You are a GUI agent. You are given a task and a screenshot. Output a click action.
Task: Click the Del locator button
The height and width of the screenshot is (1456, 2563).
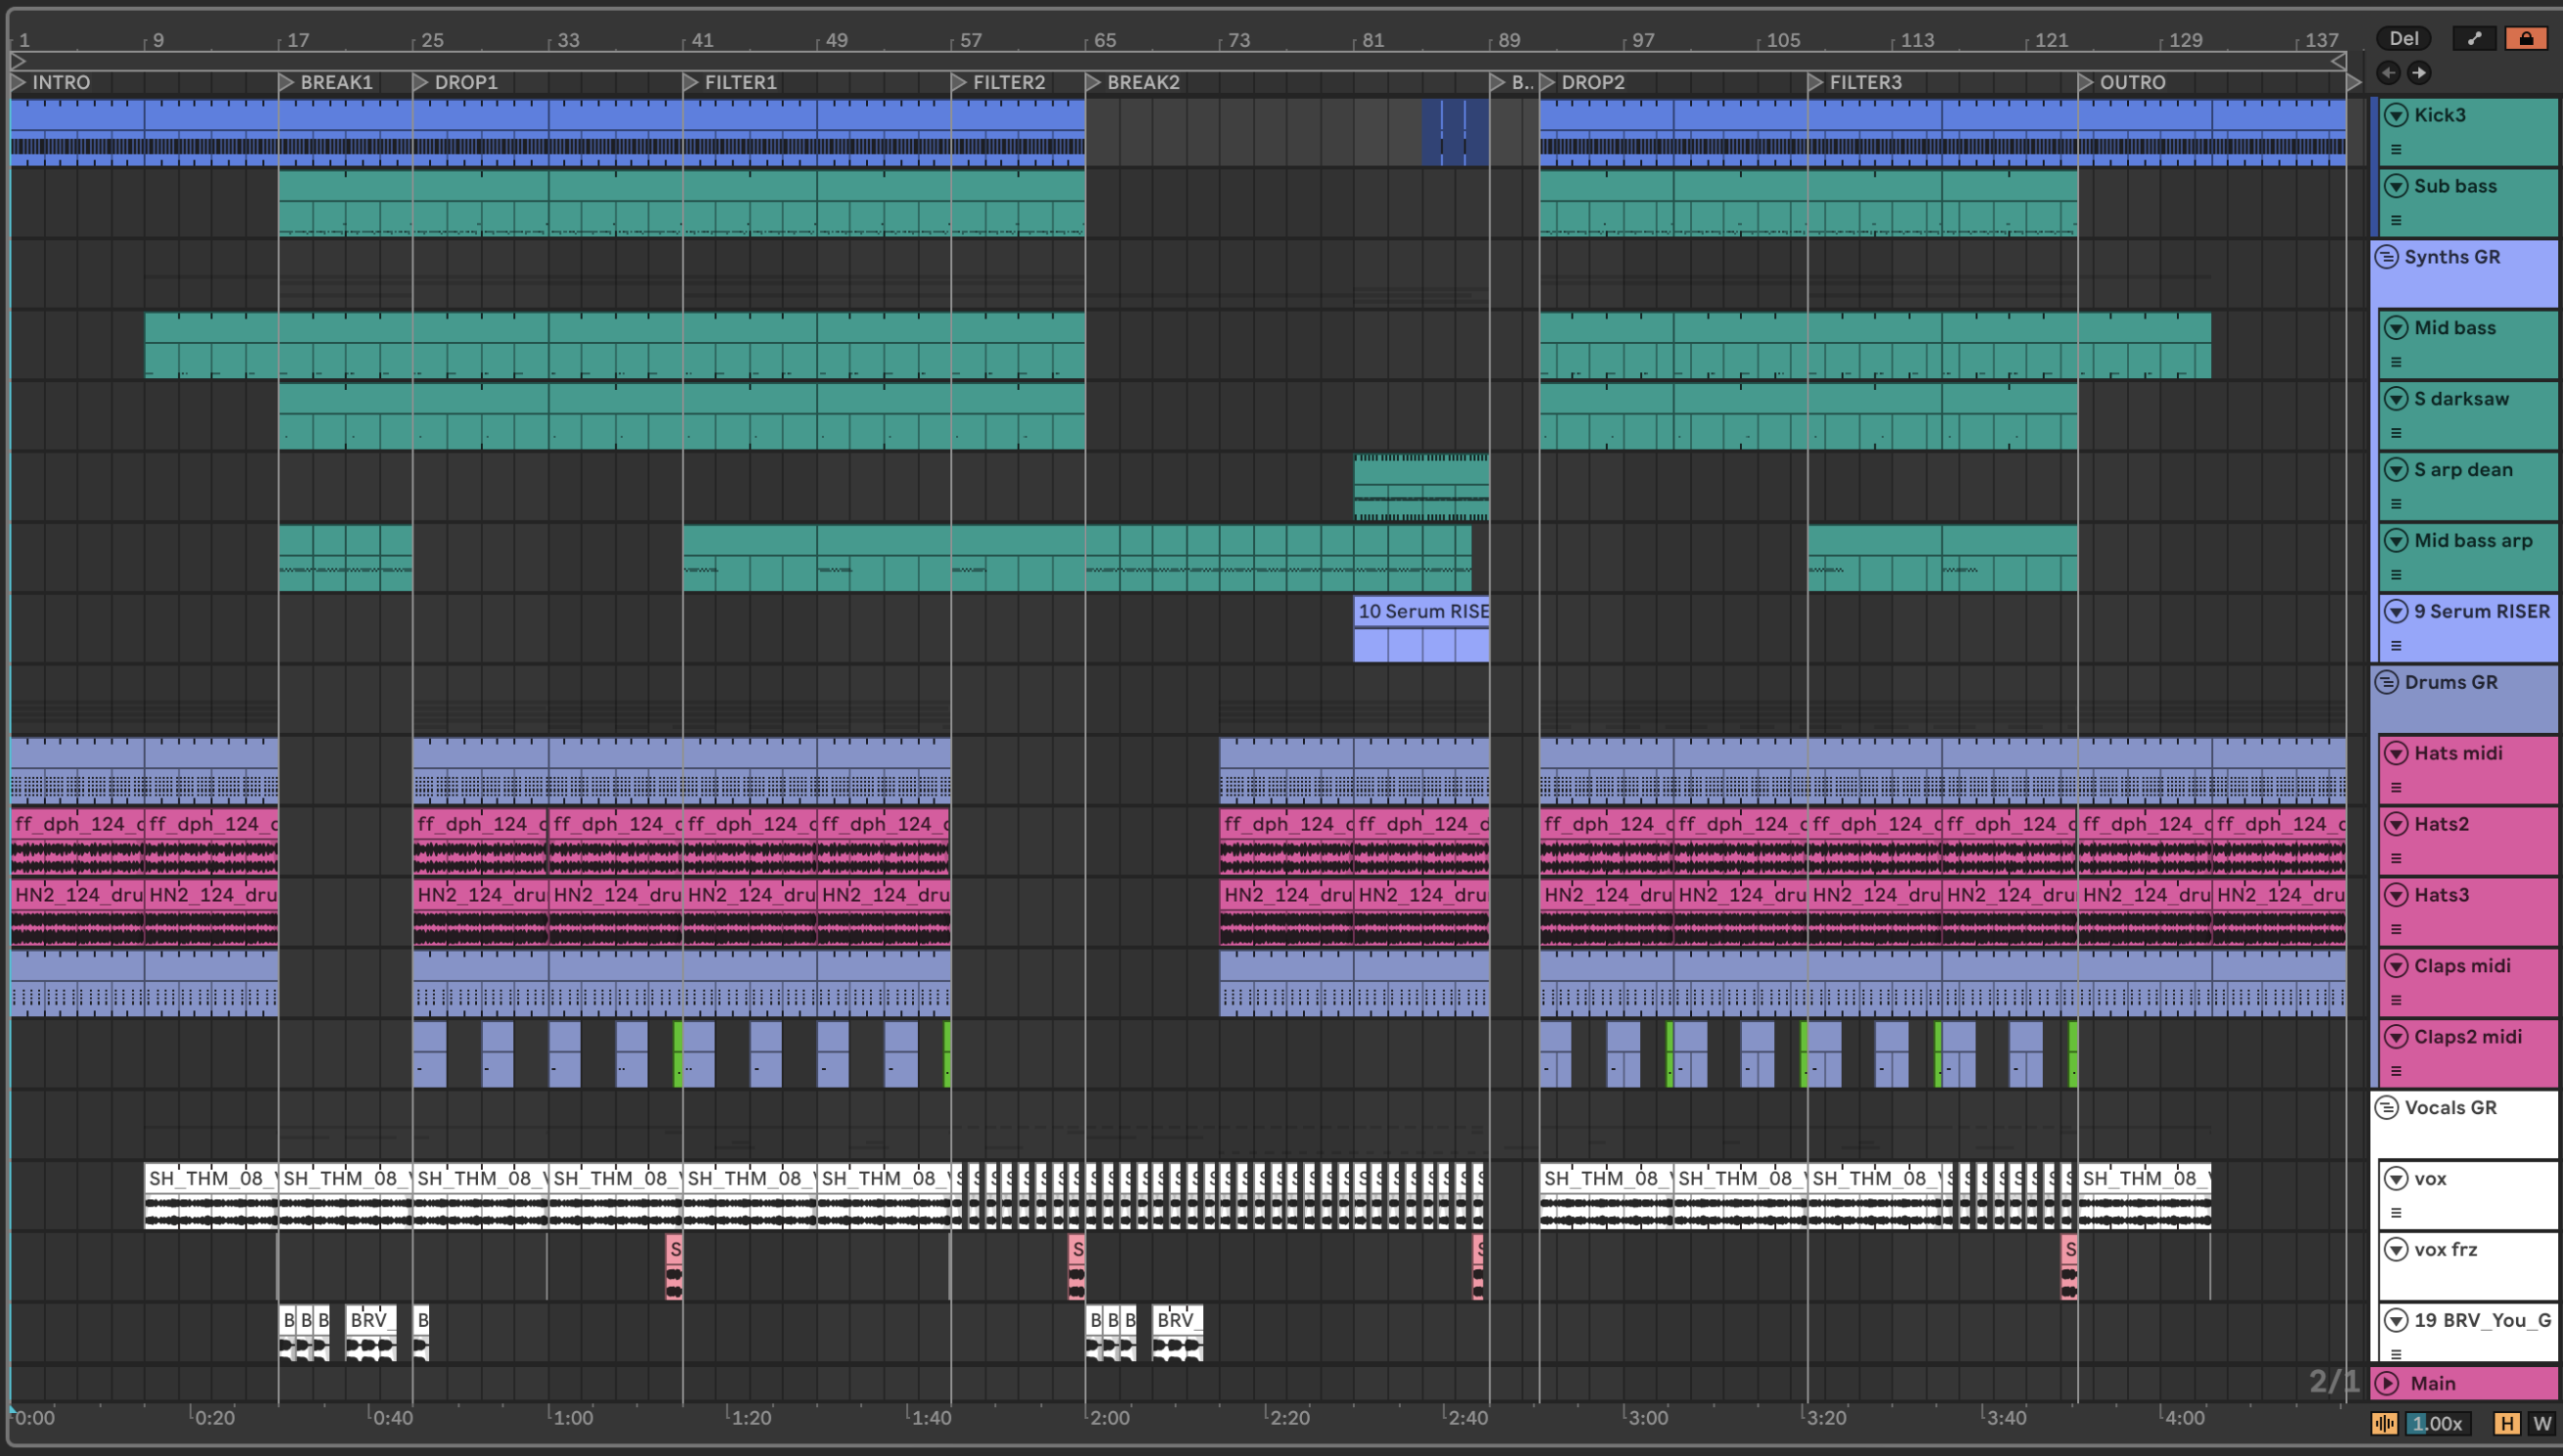click(2404, 39)
